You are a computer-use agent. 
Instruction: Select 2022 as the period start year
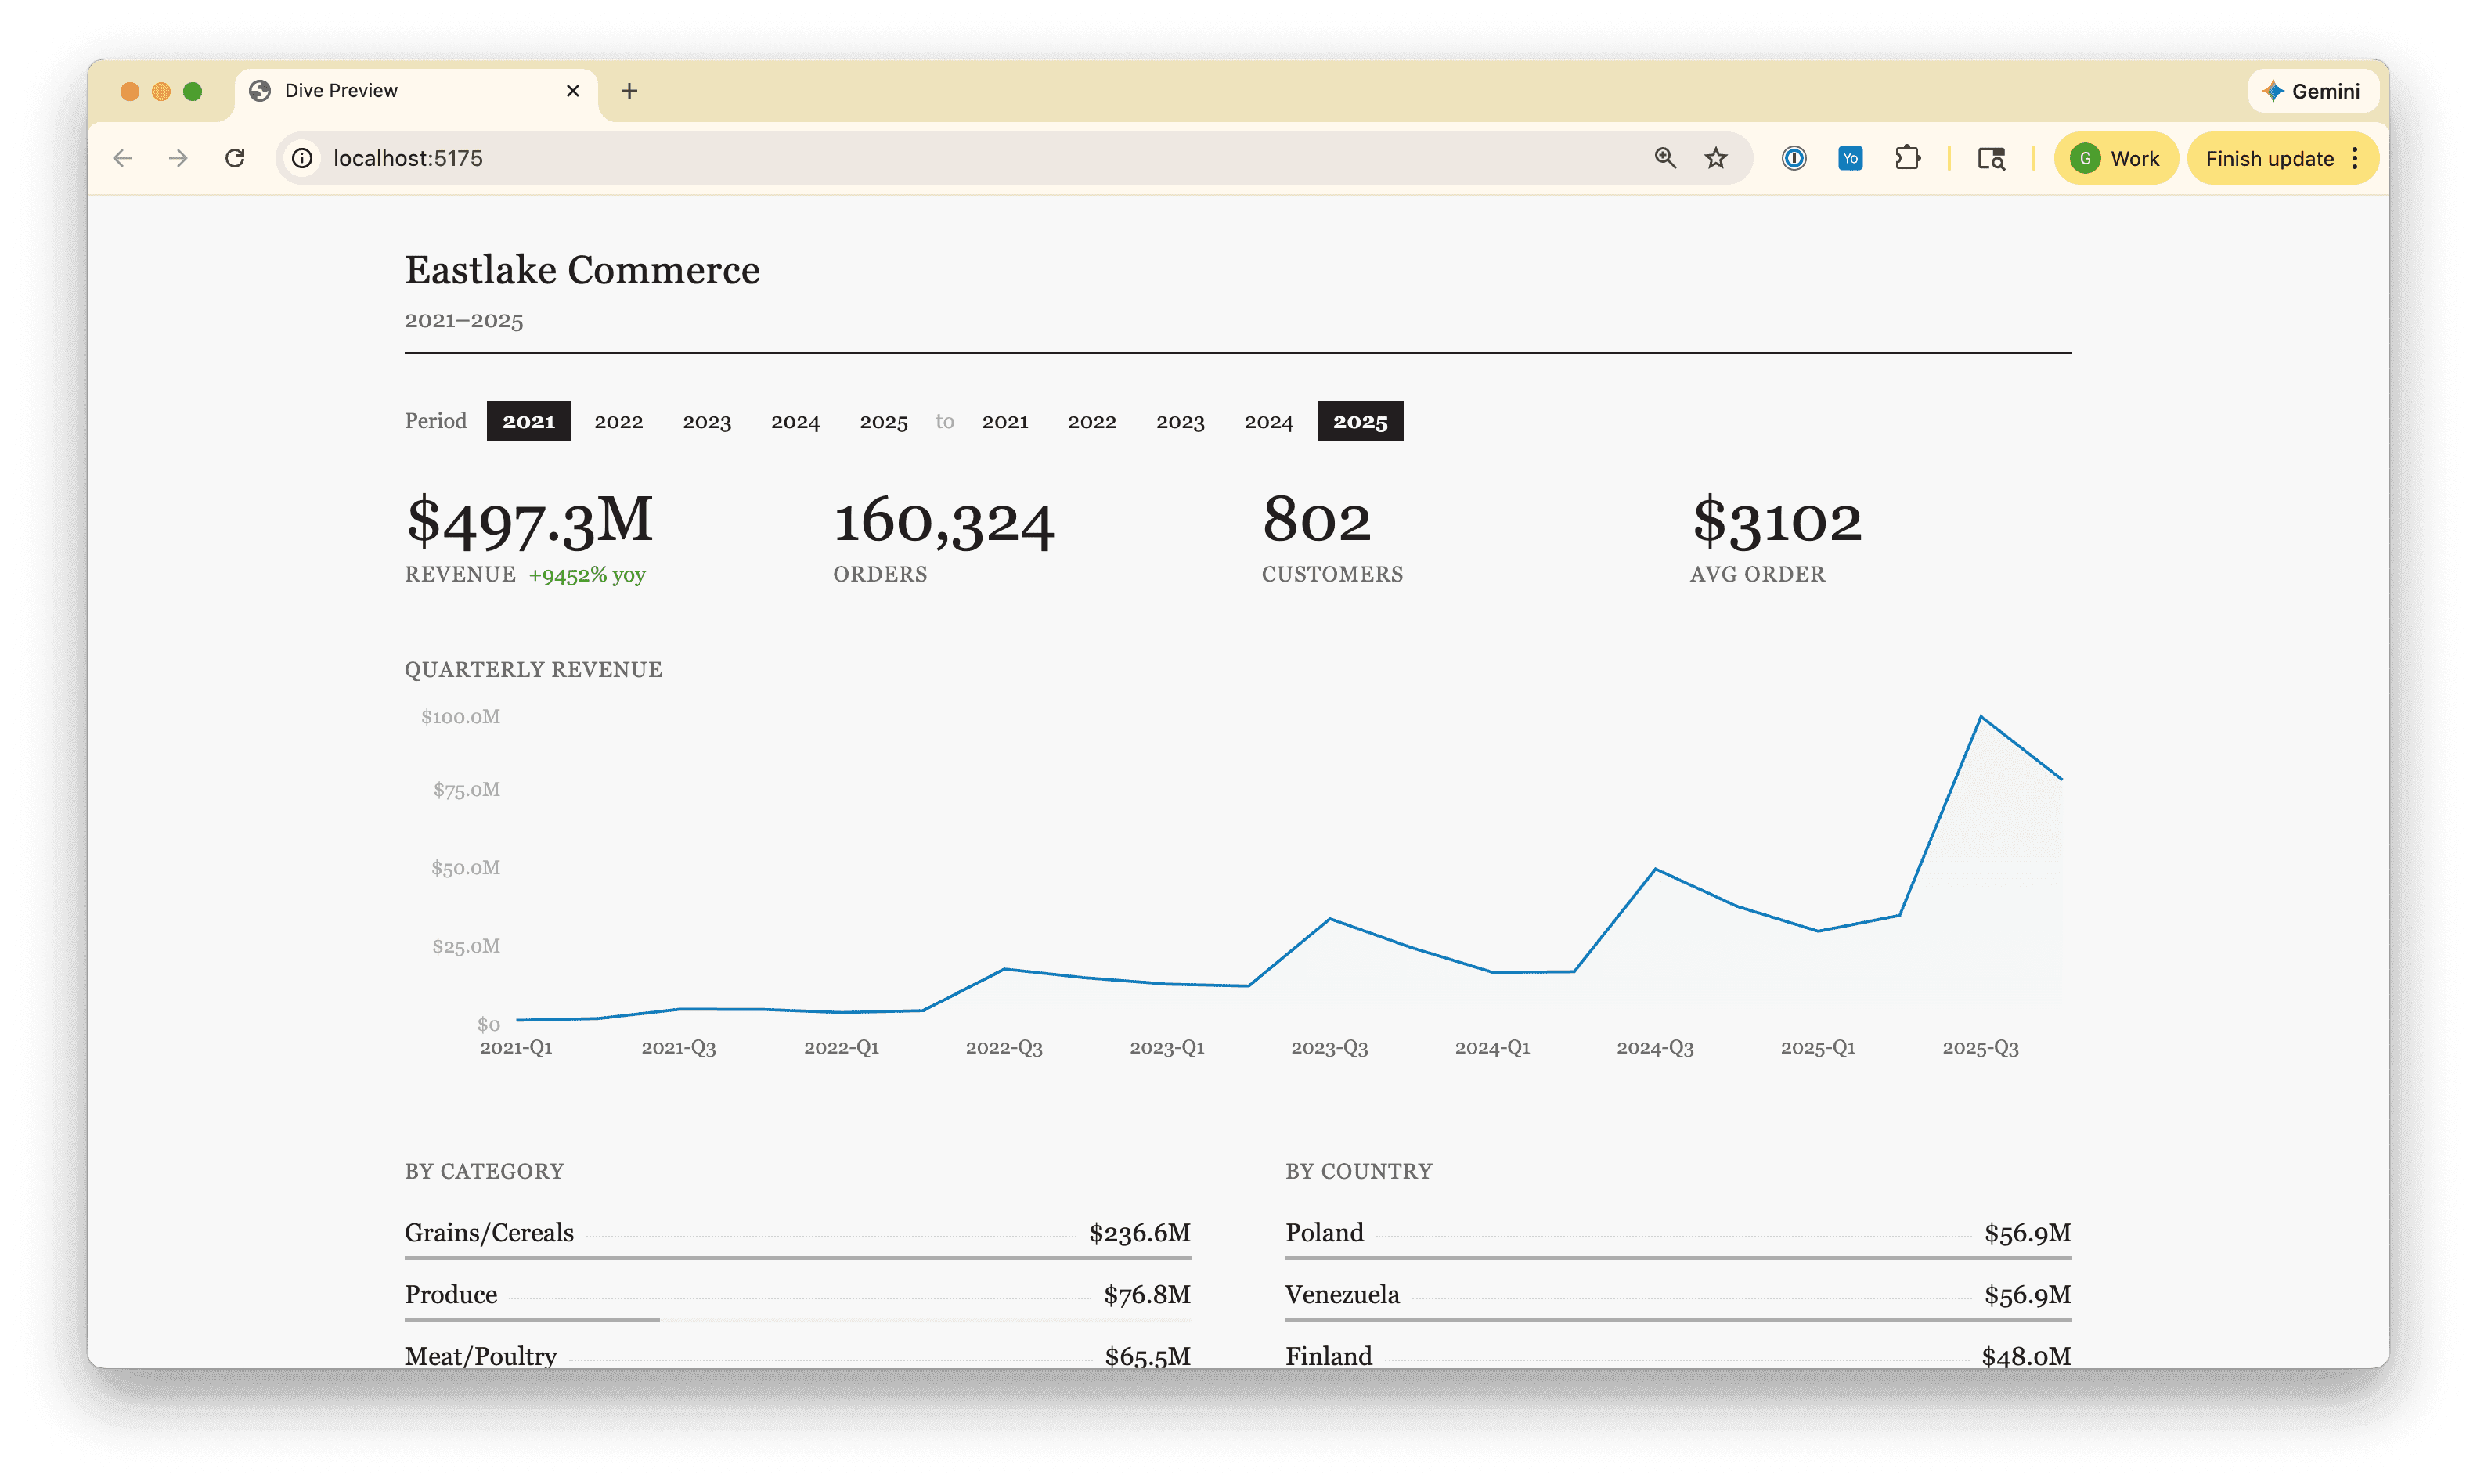point(619,421)
